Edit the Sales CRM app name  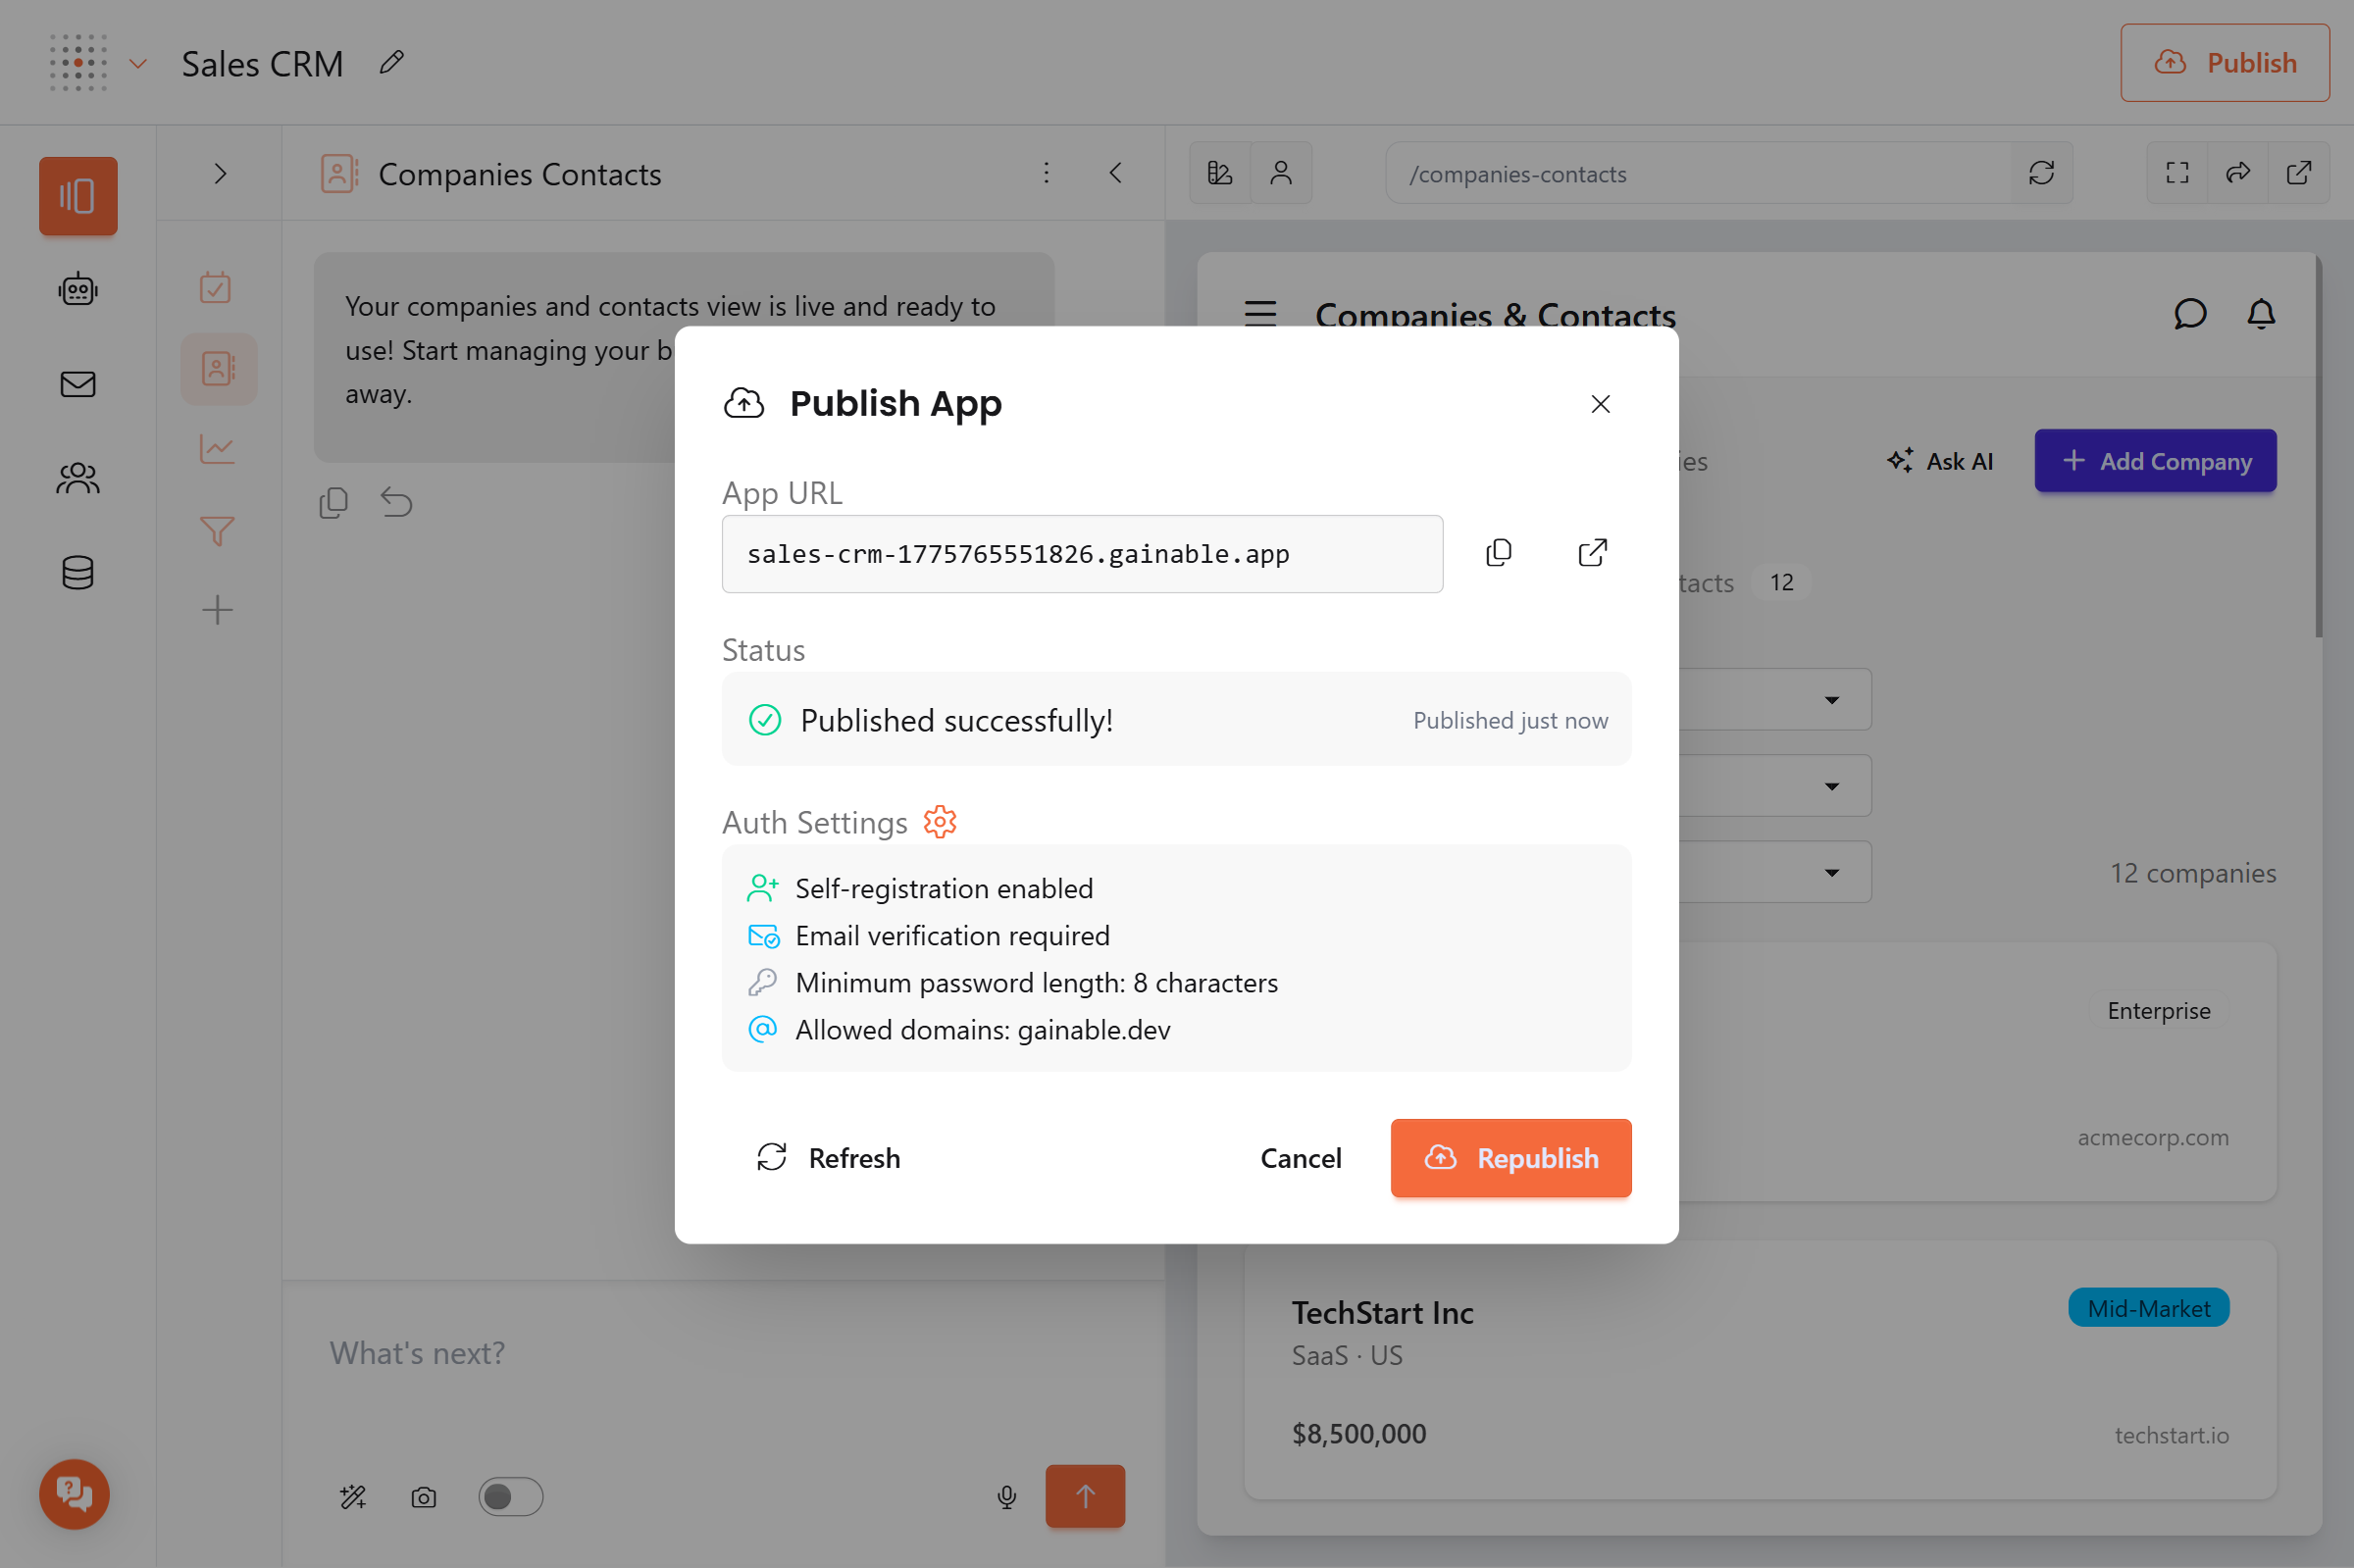click(392, 63)
